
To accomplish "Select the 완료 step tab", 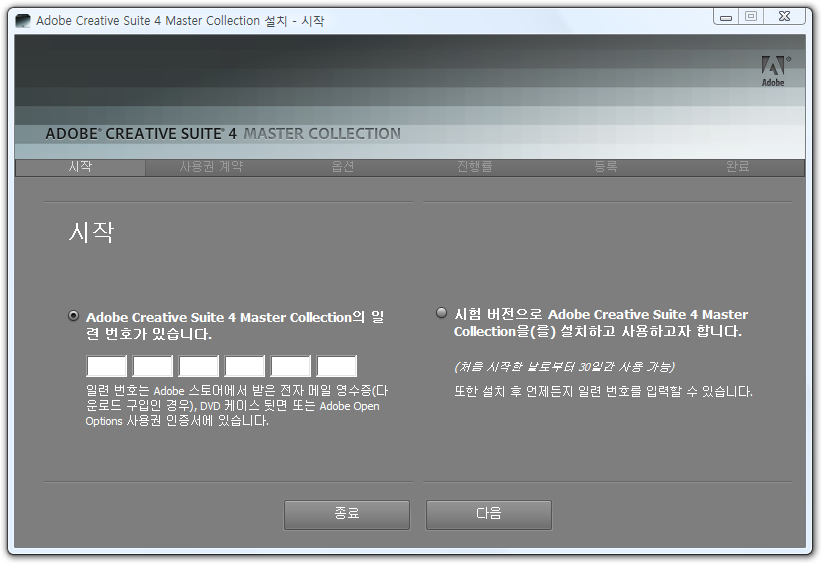I will pyautogui.click(x=738, y=167).
